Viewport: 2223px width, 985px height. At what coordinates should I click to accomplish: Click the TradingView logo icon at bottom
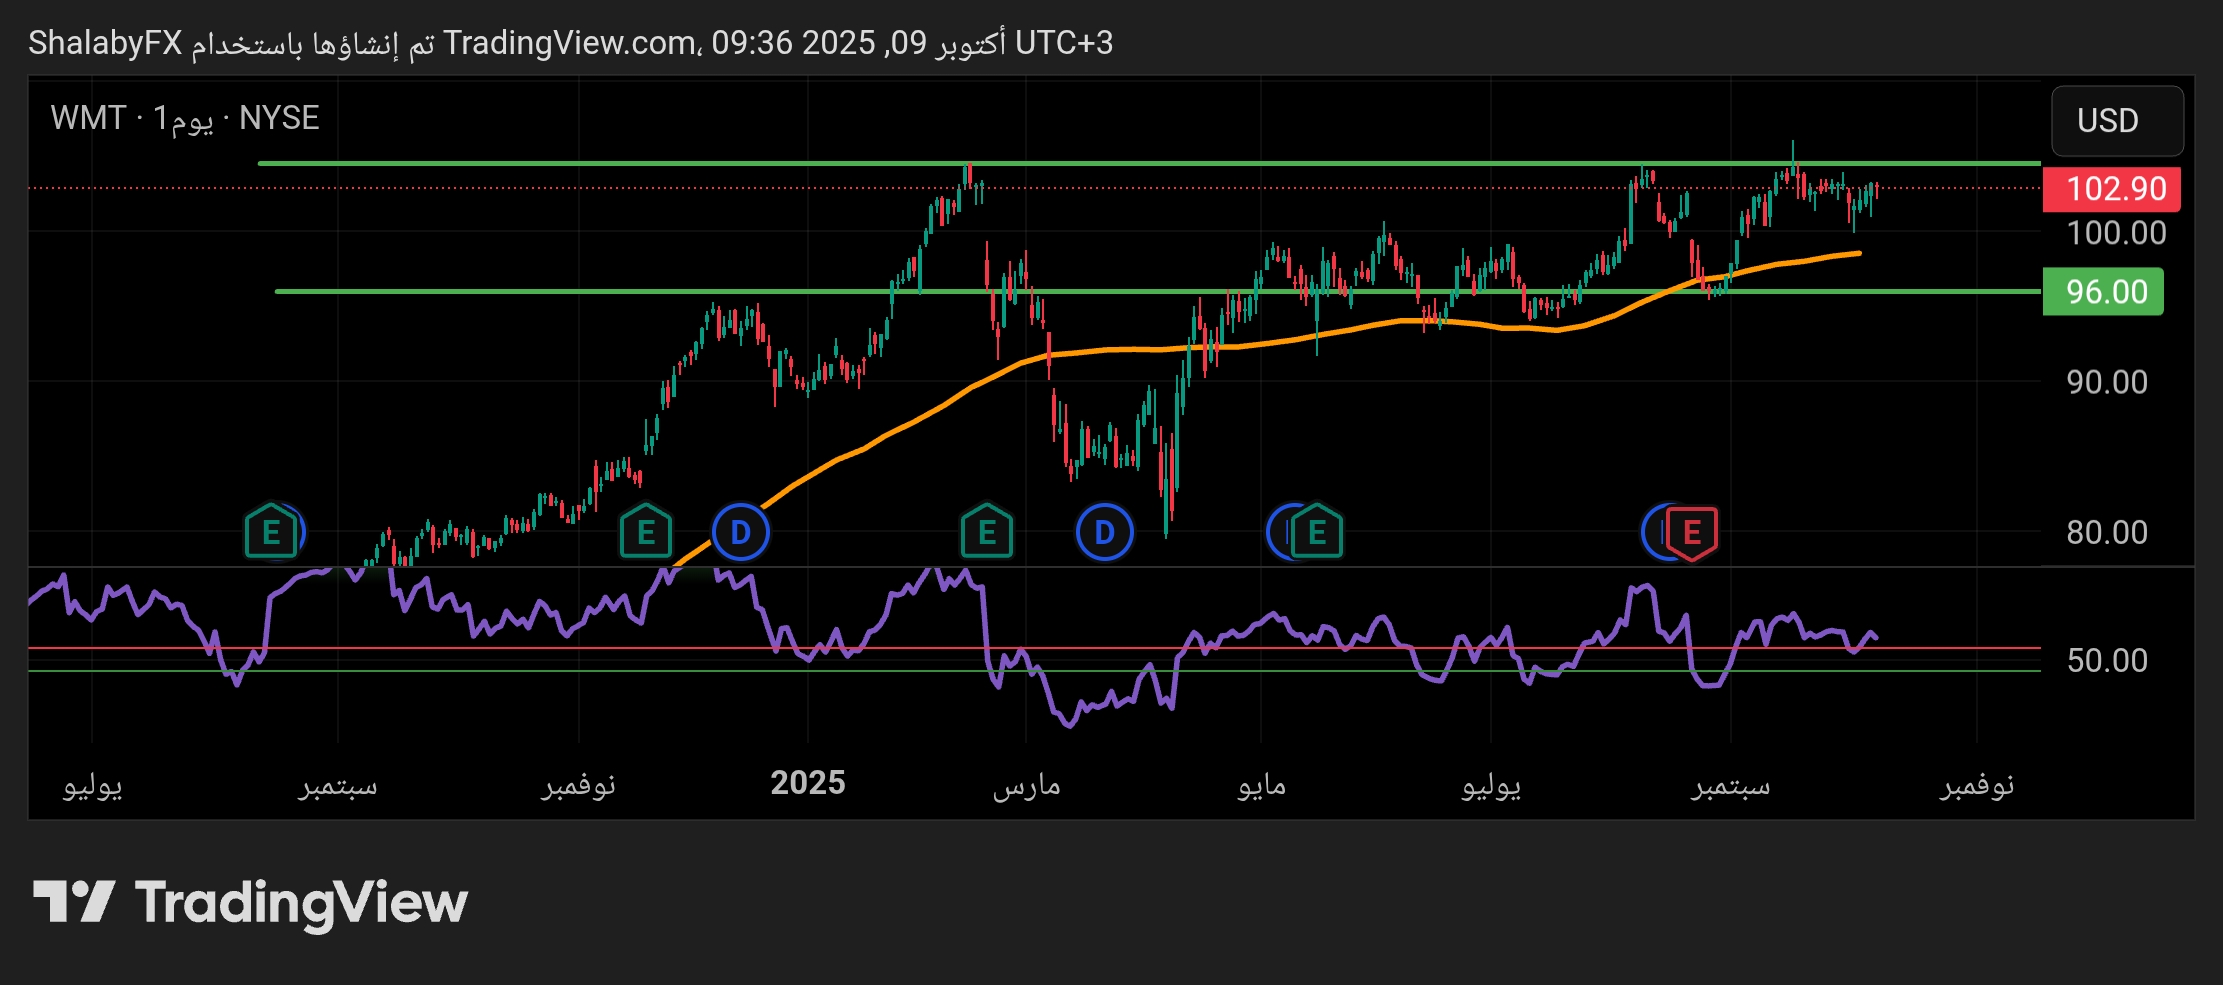[74, 902]
